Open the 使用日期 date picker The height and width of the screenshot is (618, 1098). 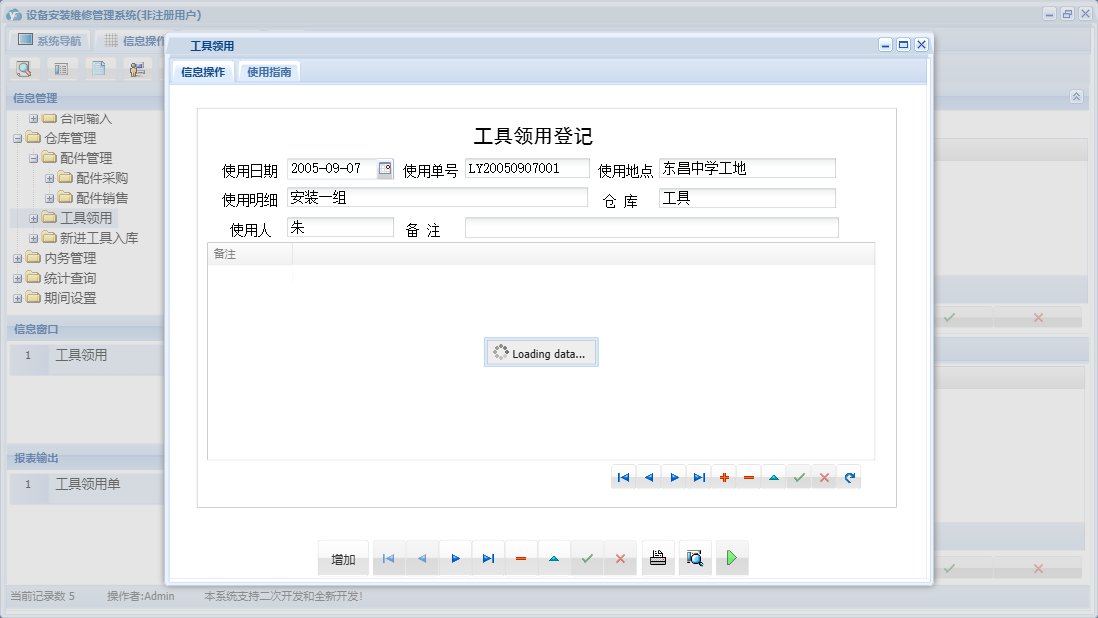click(x=383, y=168)
